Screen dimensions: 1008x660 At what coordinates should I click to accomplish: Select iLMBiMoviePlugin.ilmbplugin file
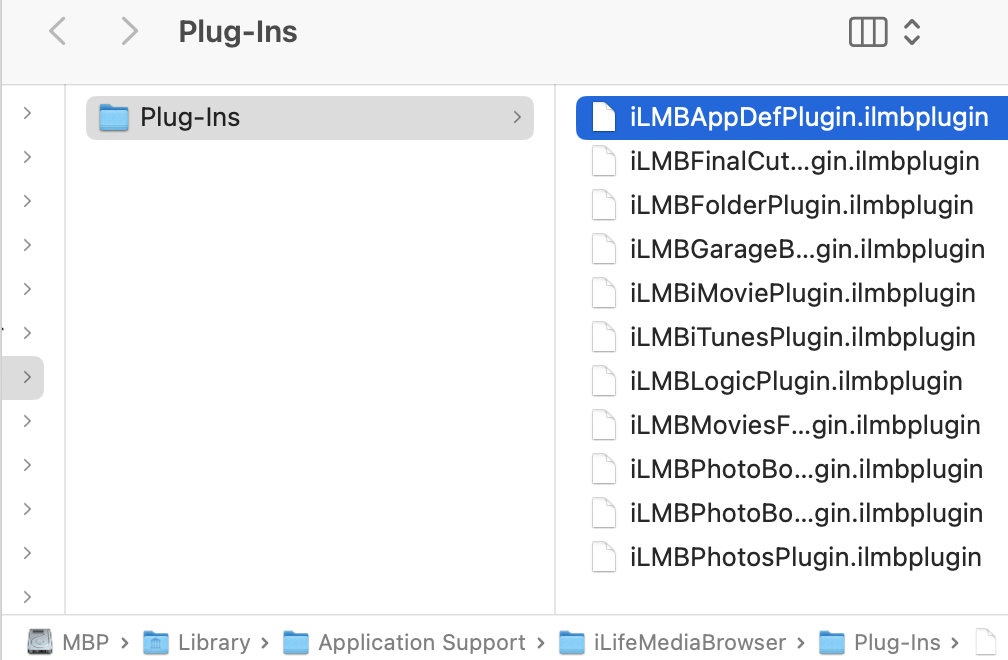click(792, 294)
